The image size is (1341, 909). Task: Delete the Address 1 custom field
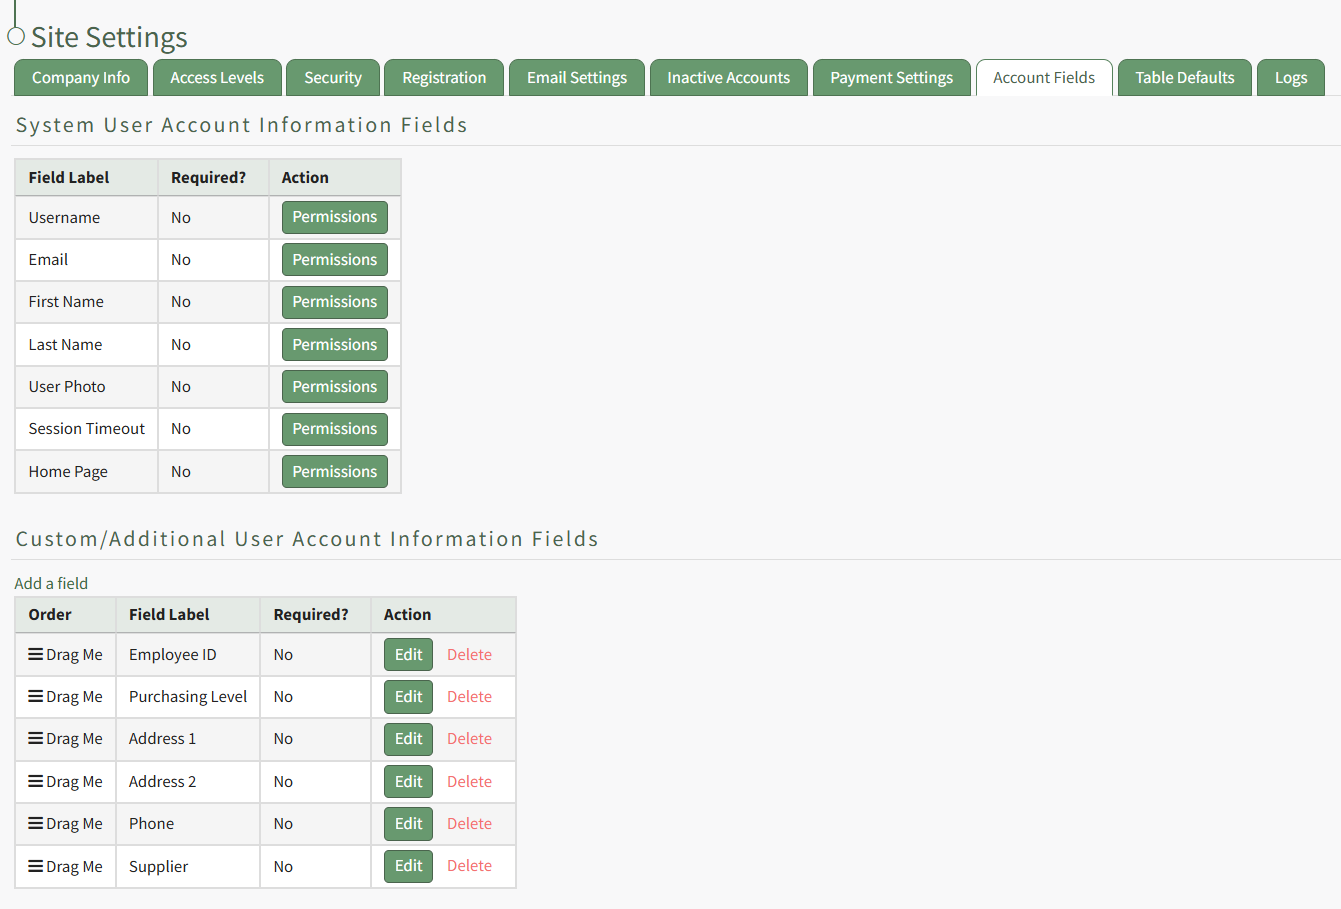coord(469,739)
